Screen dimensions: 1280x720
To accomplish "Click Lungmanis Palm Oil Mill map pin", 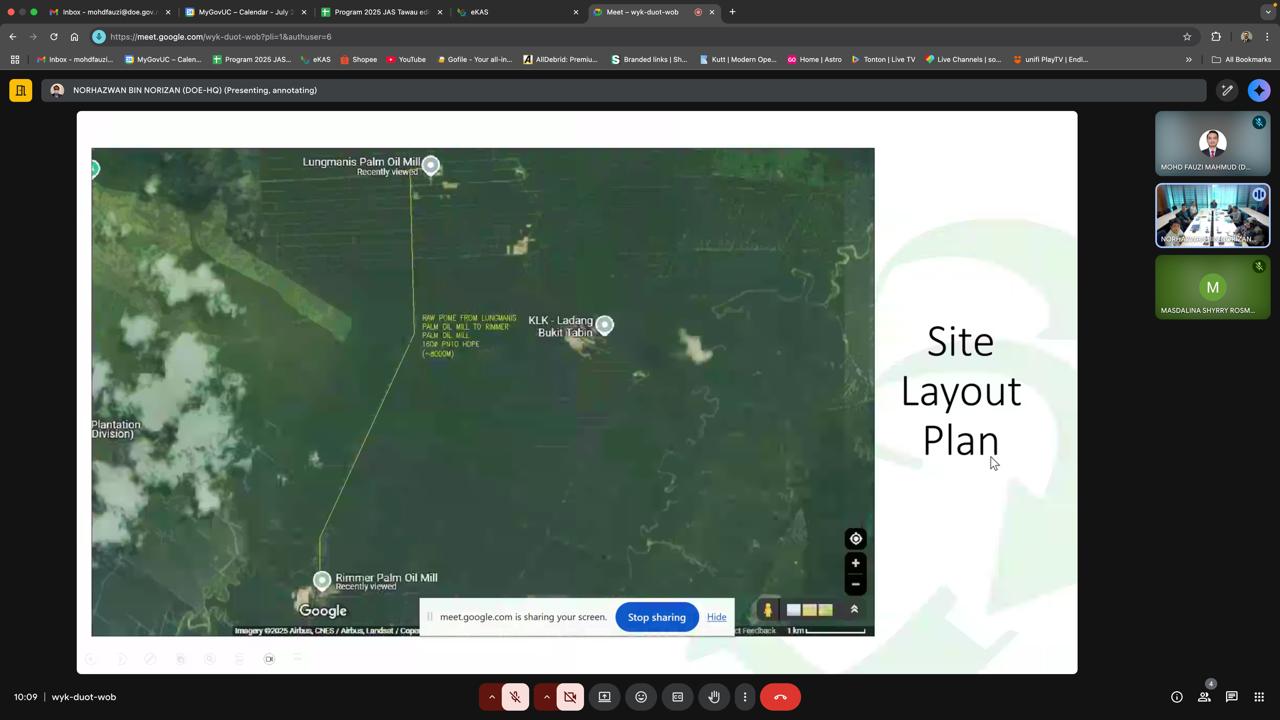I will click(x=430, y=165).
